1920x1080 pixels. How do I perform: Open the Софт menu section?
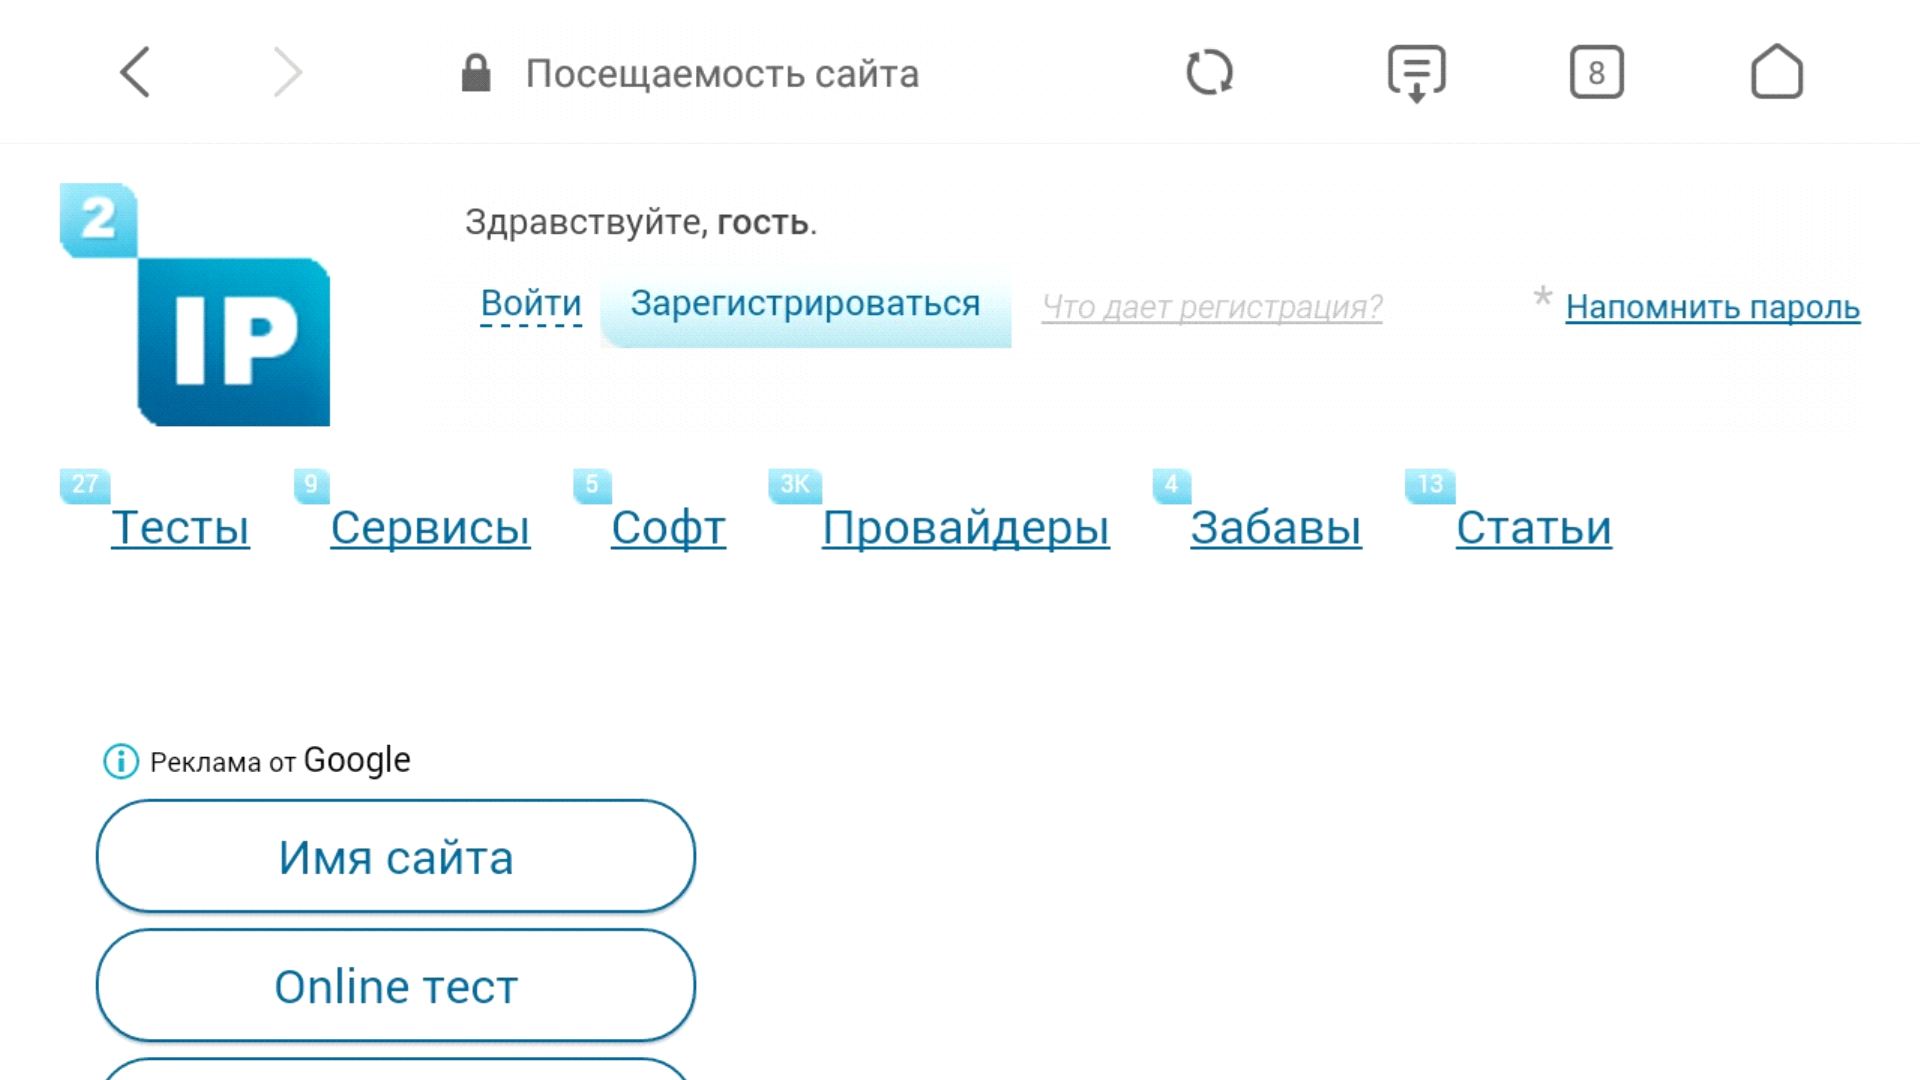tap(668, 527)
